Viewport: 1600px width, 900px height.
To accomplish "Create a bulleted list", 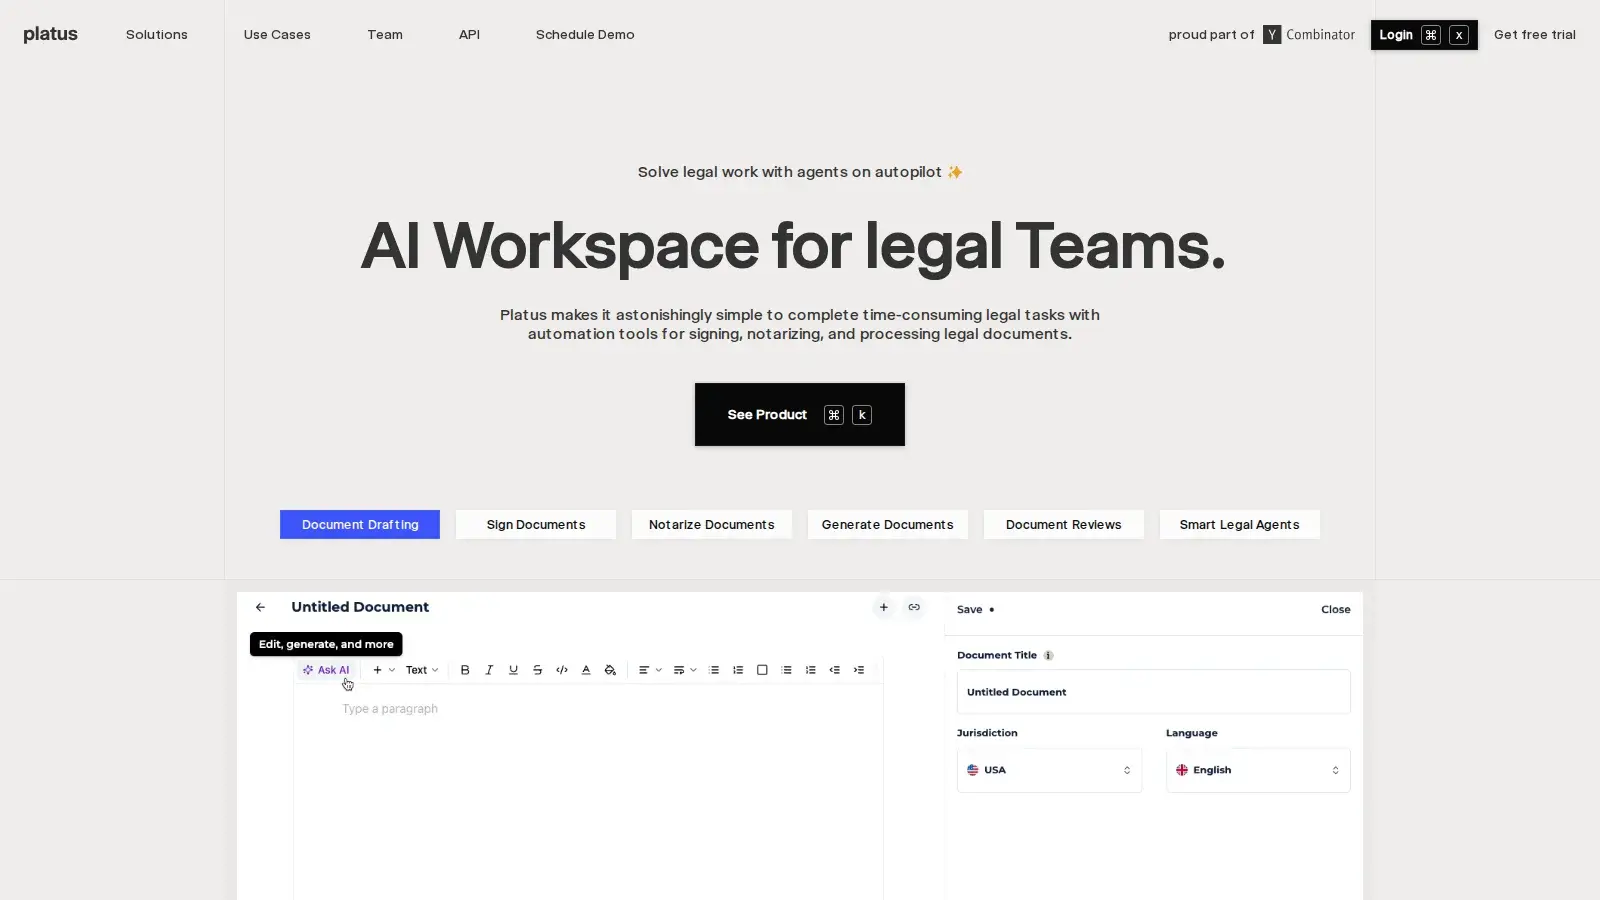I will click(x=714, y=670).
